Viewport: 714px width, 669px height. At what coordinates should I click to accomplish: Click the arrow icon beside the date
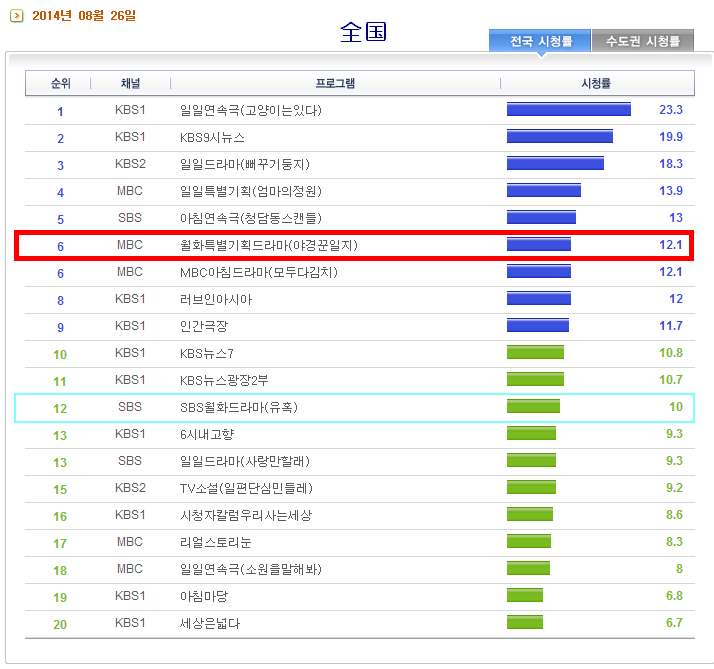[x=16, y=16]
